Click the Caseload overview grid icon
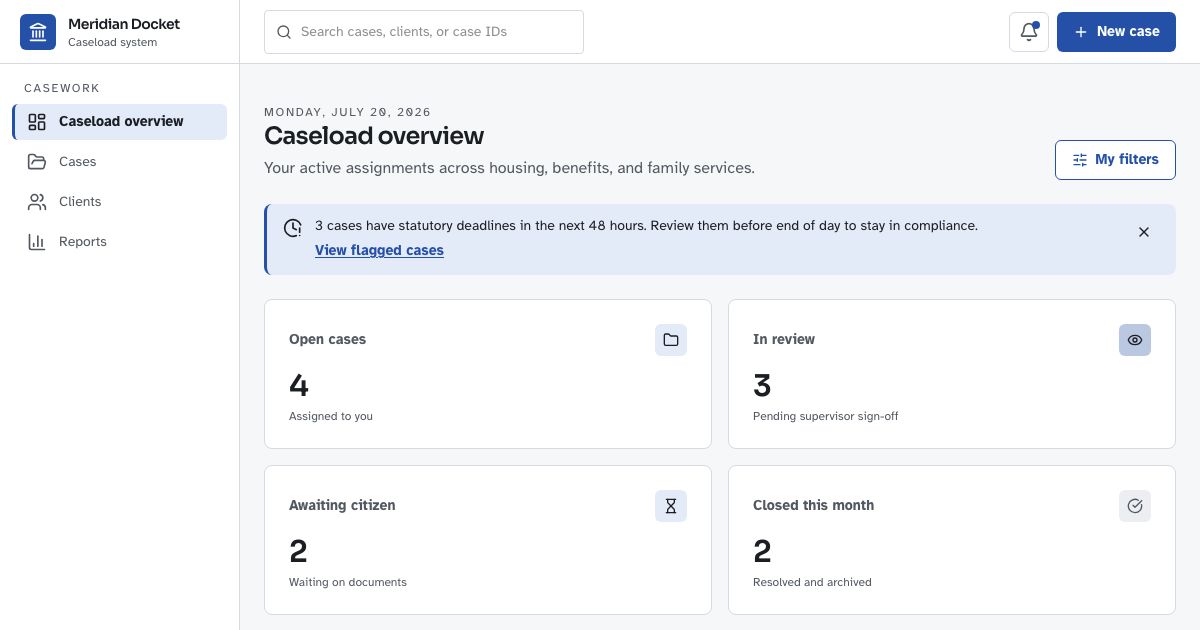 pos(37,122)
